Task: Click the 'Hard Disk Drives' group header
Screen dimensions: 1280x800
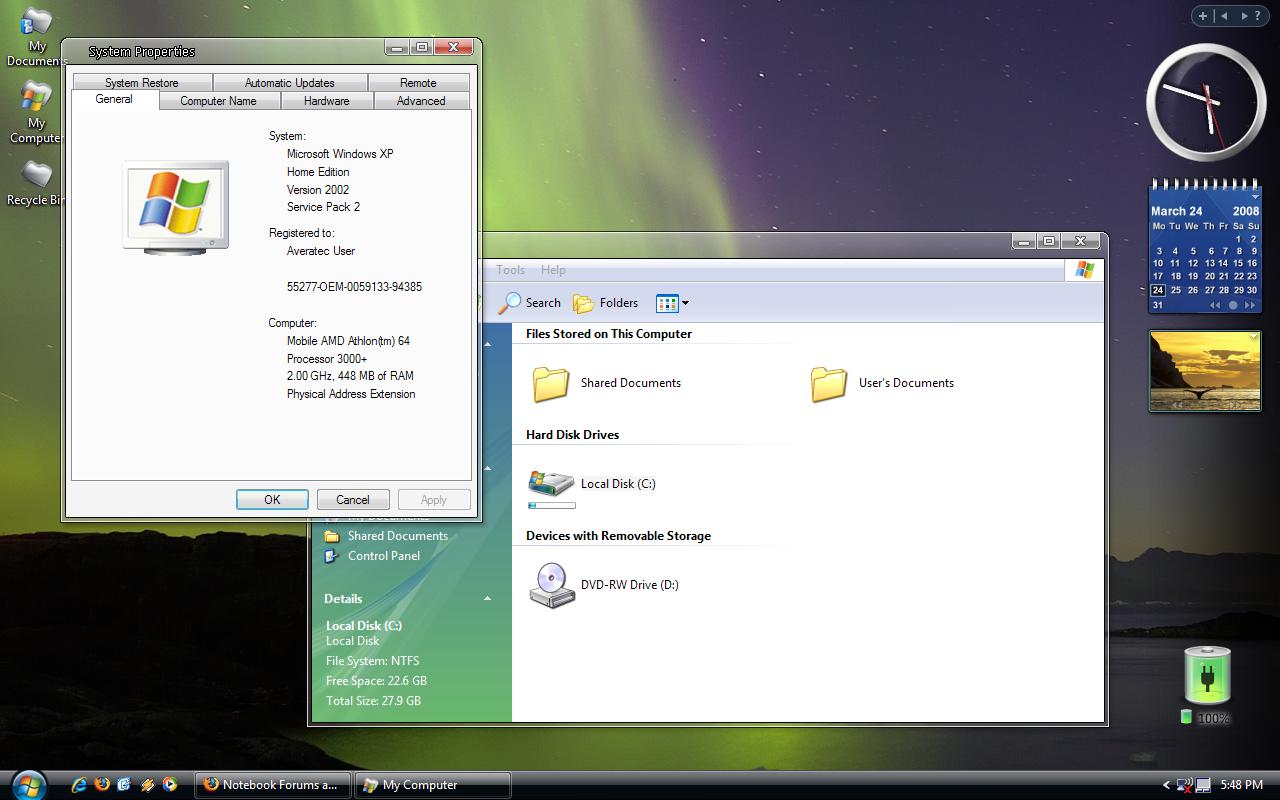Action: pyautogui.click(x=572, y=435)
